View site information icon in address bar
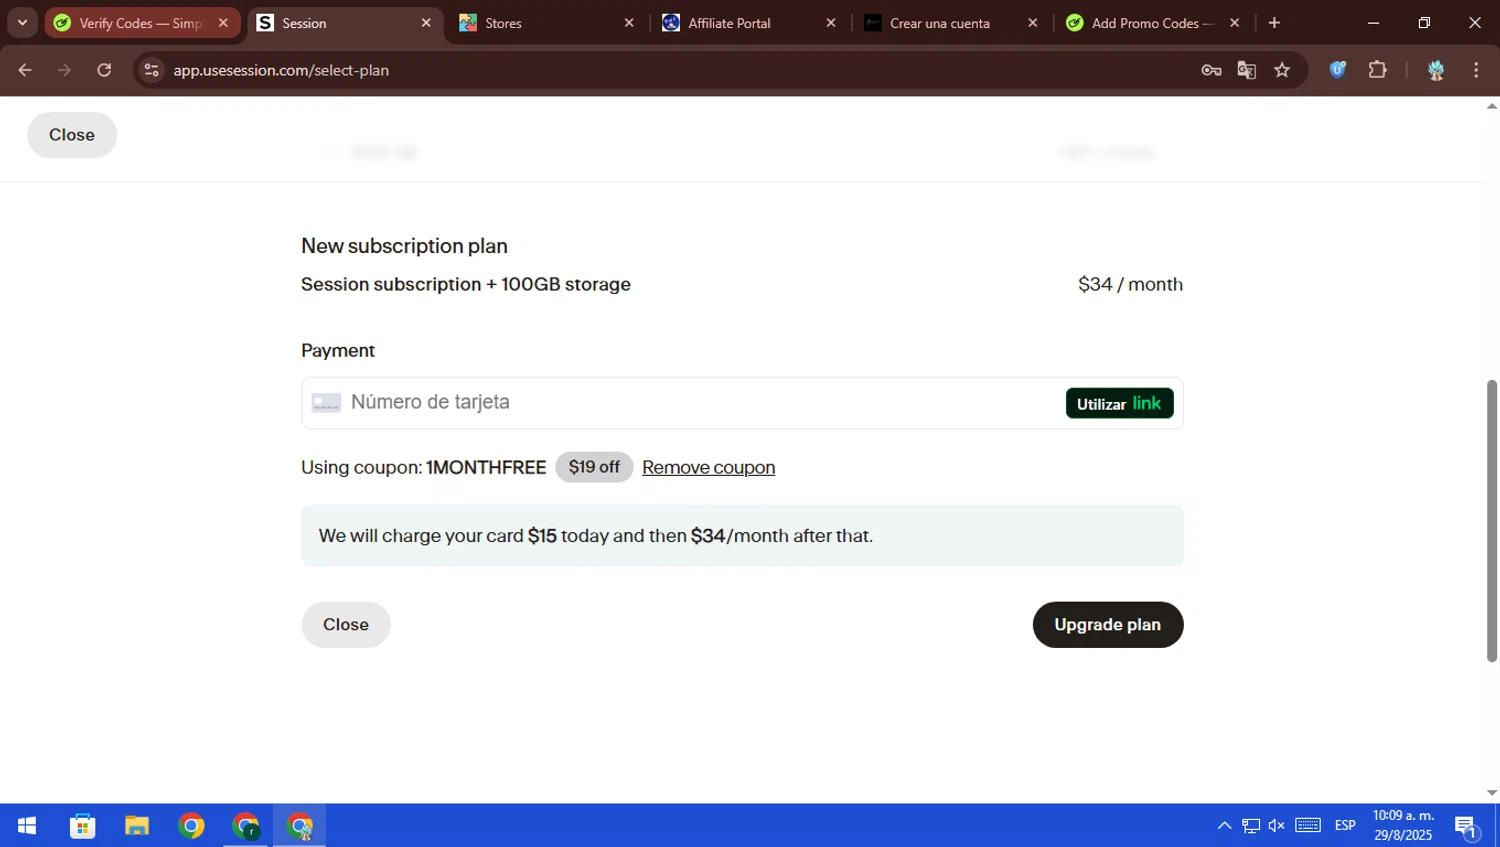 coord(151,70)
